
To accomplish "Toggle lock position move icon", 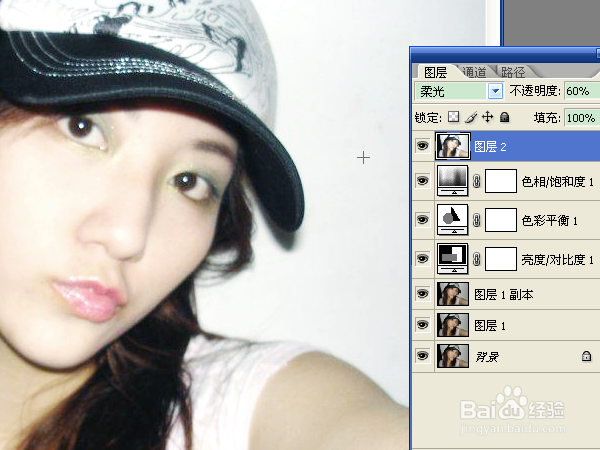I will pyautogui.click(x=488, y=117).
